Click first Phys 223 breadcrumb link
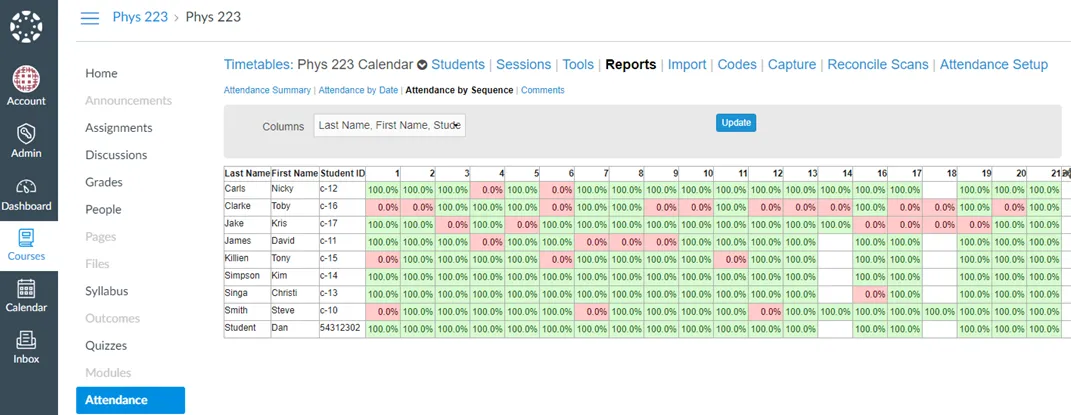1071x415 pixels. click(140, 17)
